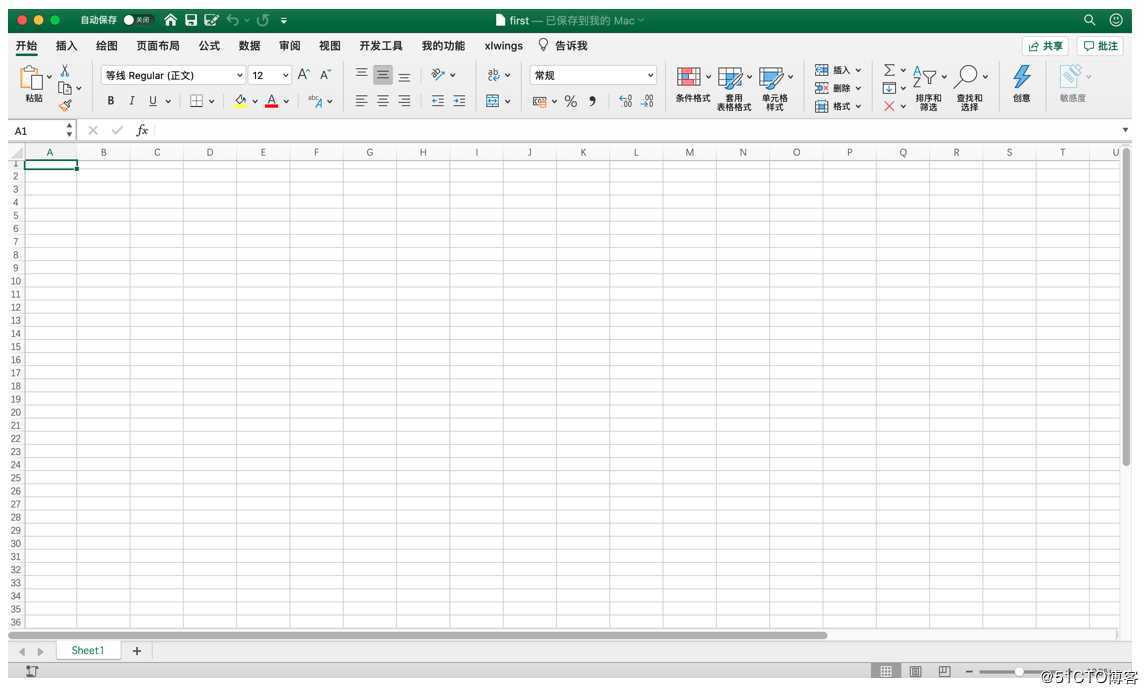Image resolution: width=1148 pixels, height=694 pixels.
Task: Click the Wrap Text icon
Action: (493, 75)
